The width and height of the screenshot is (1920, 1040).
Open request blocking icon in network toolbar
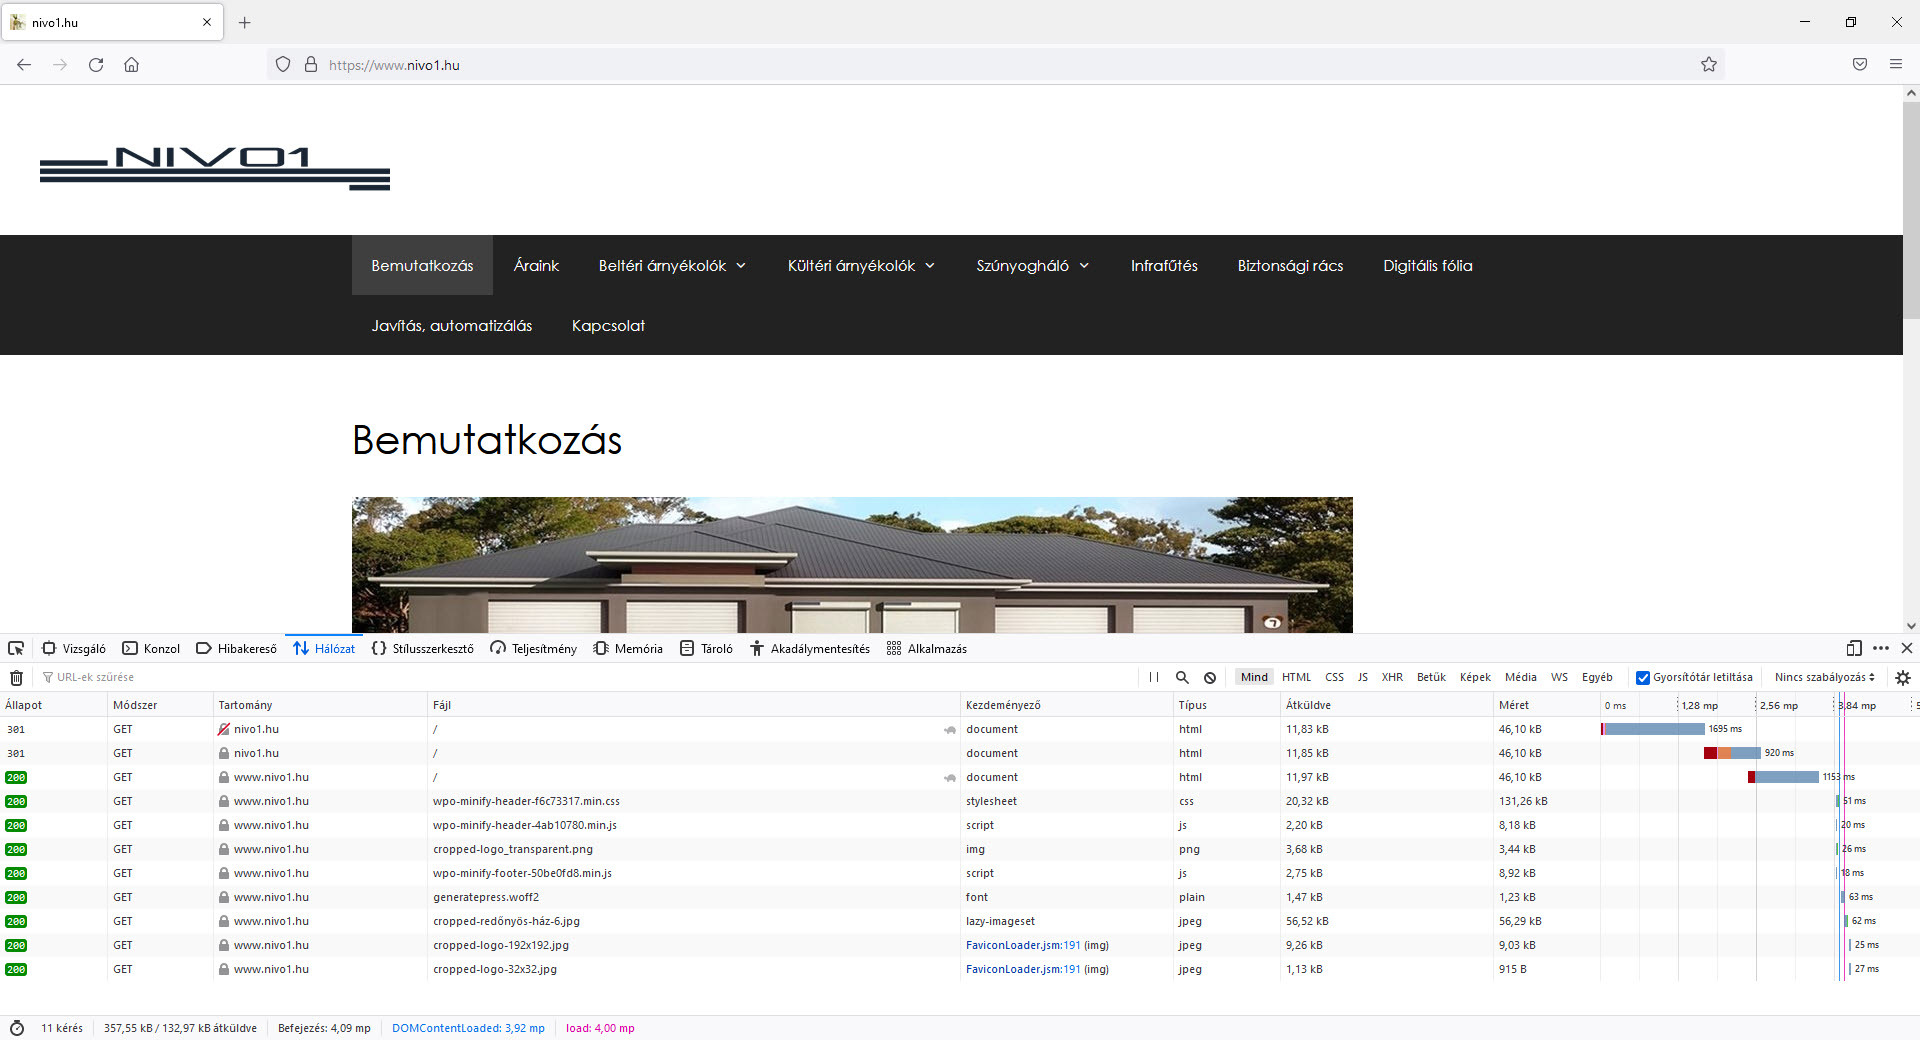(1210, 677)
